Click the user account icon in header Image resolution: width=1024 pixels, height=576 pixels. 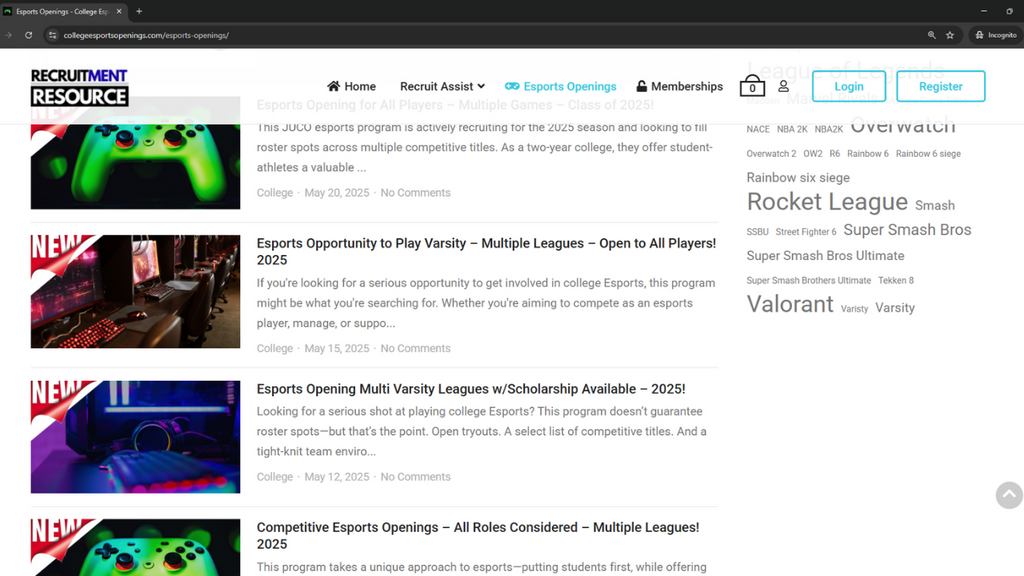(x=783, y=86)
